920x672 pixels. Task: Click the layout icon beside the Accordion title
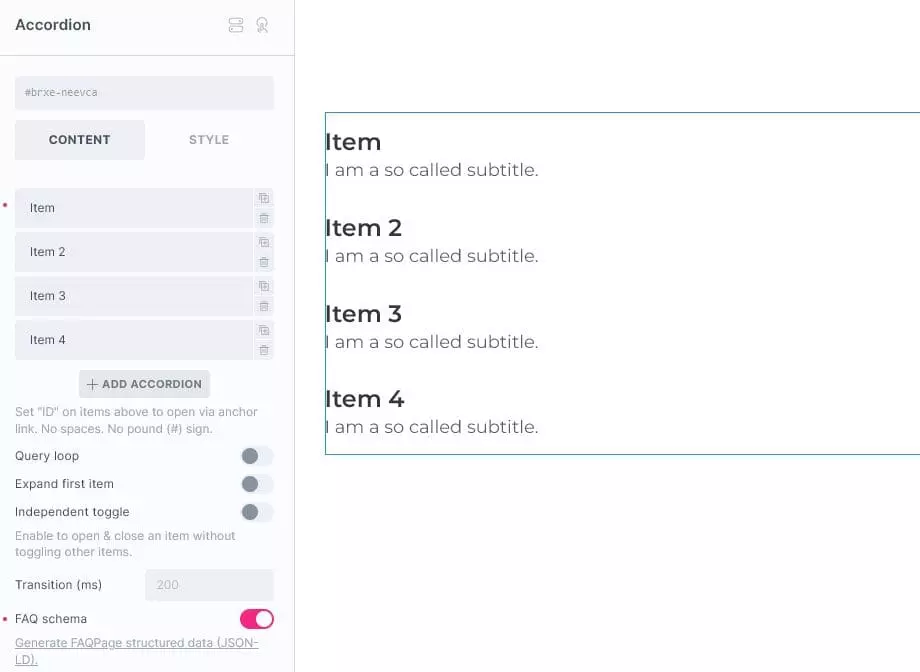pos(236,25)
